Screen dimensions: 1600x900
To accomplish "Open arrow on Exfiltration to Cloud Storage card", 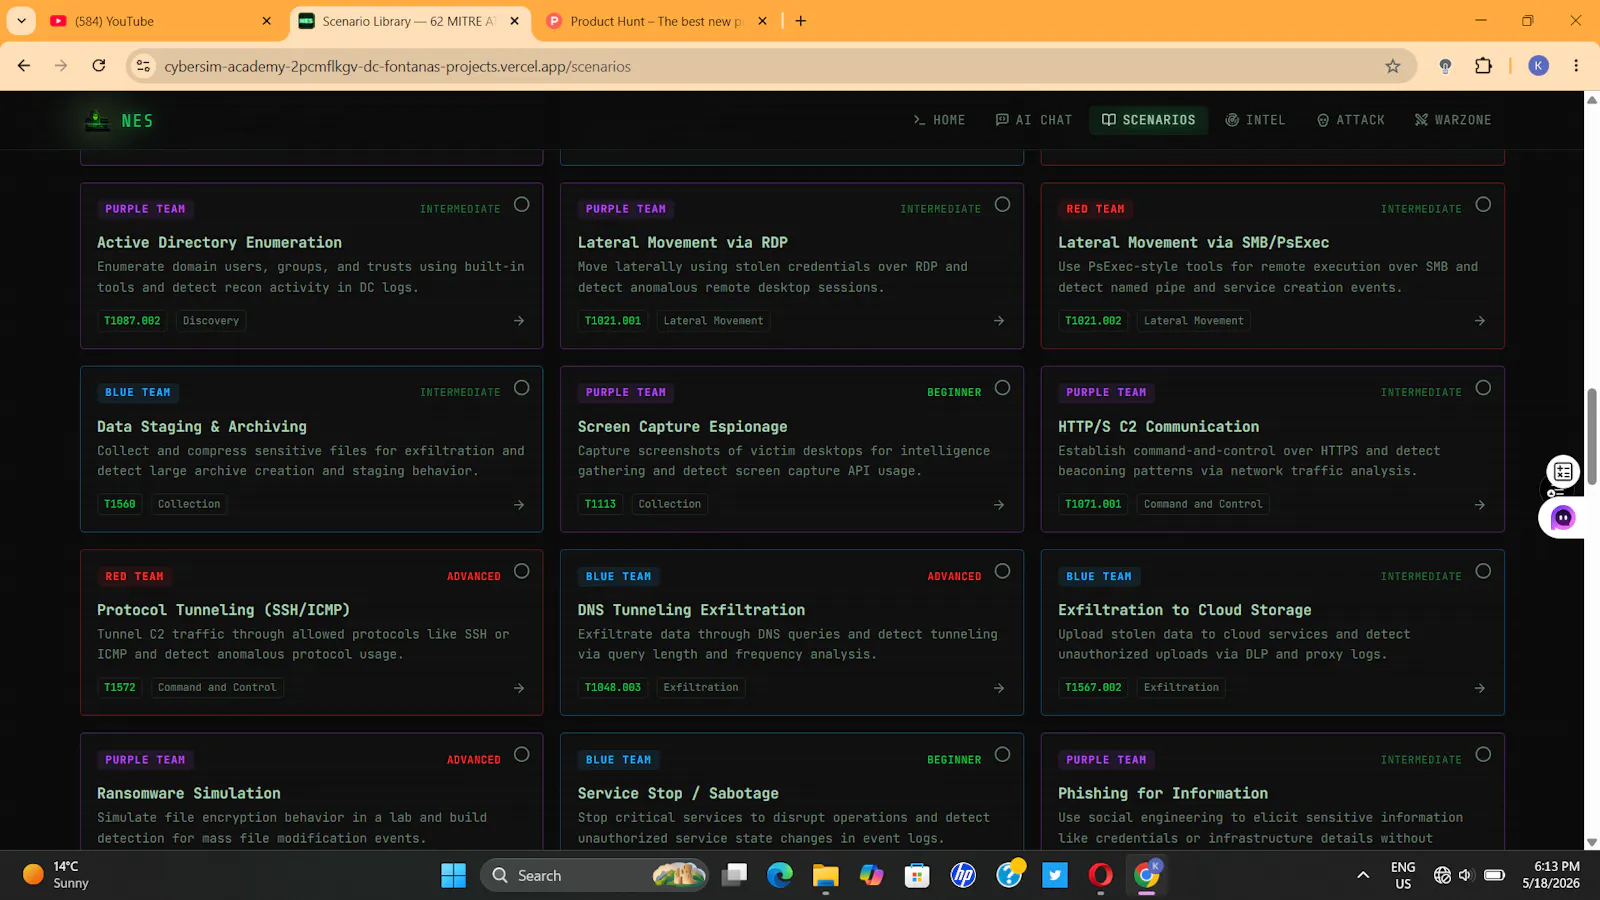I will (1480, 688).
